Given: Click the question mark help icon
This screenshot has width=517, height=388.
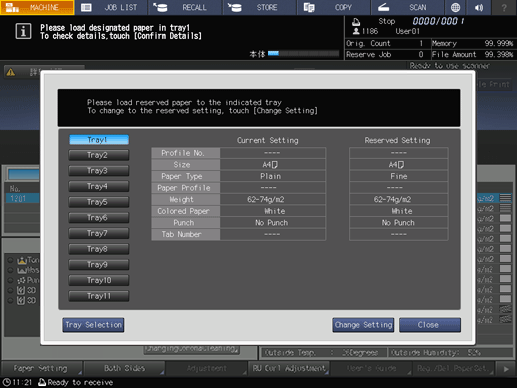Looking at the screenshot, I should (504, 7).
